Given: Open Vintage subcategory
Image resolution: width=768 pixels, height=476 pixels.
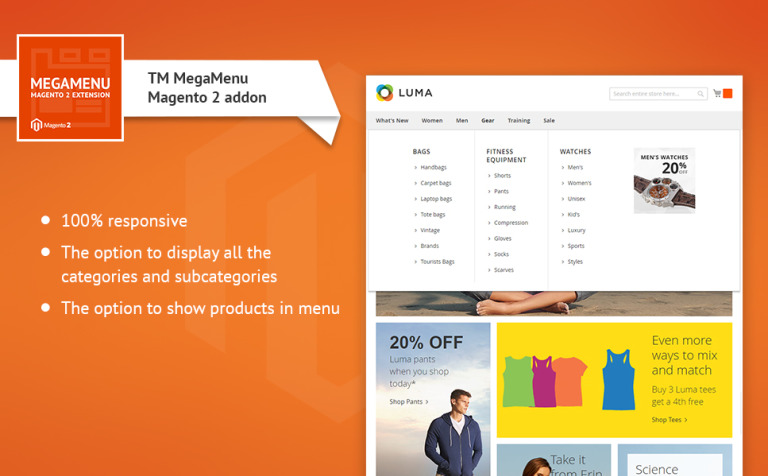Looking at the screenshot, I should [x=430, y=230].
